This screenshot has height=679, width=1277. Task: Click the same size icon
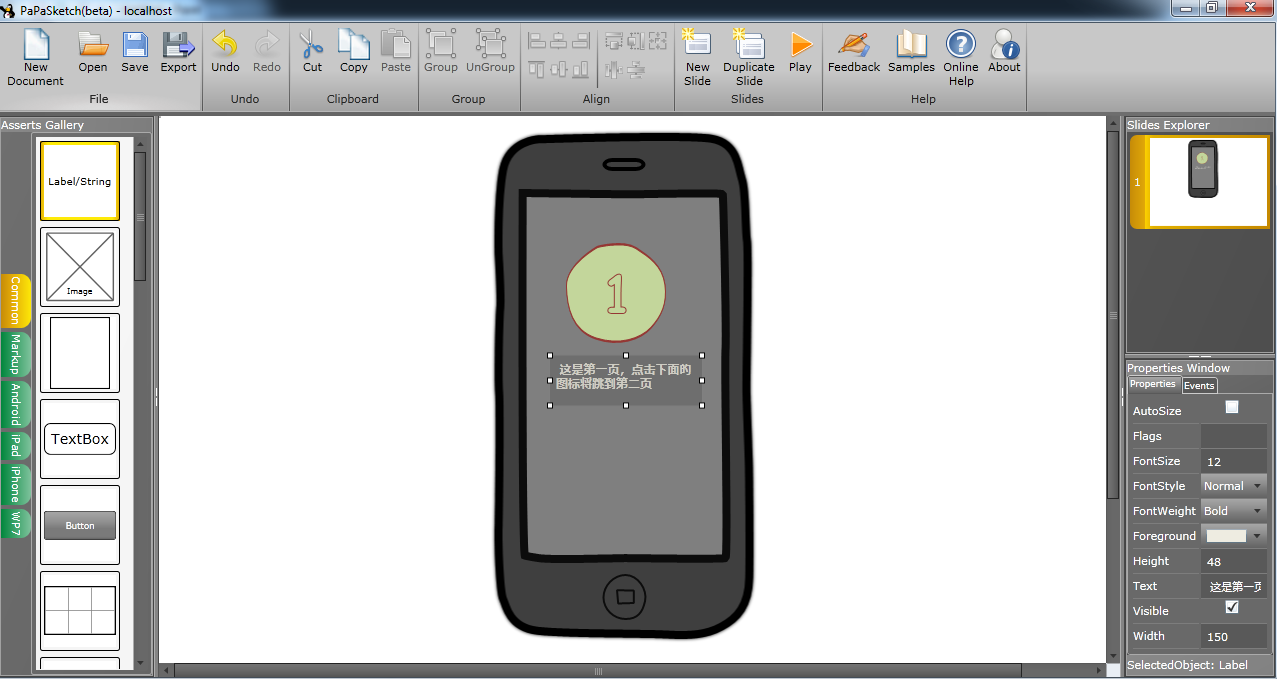pos(657,41)
